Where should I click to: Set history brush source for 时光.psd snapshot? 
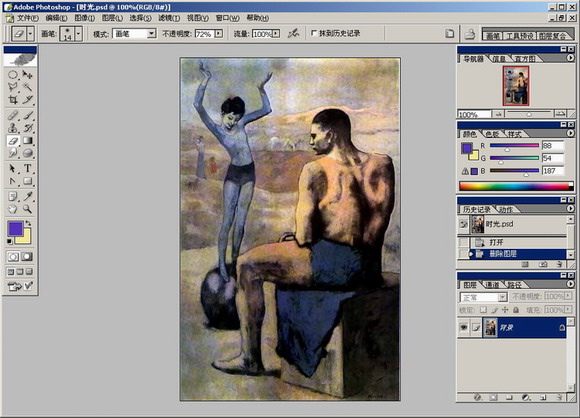coord(463,224)
